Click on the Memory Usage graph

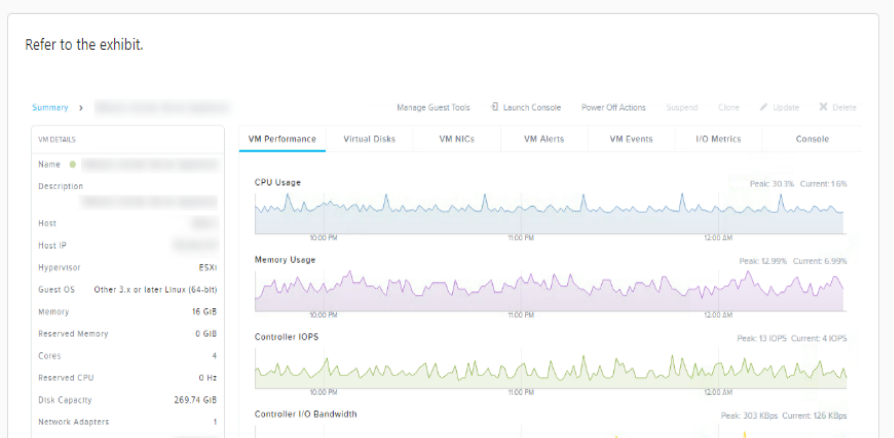tap(549, 291)
